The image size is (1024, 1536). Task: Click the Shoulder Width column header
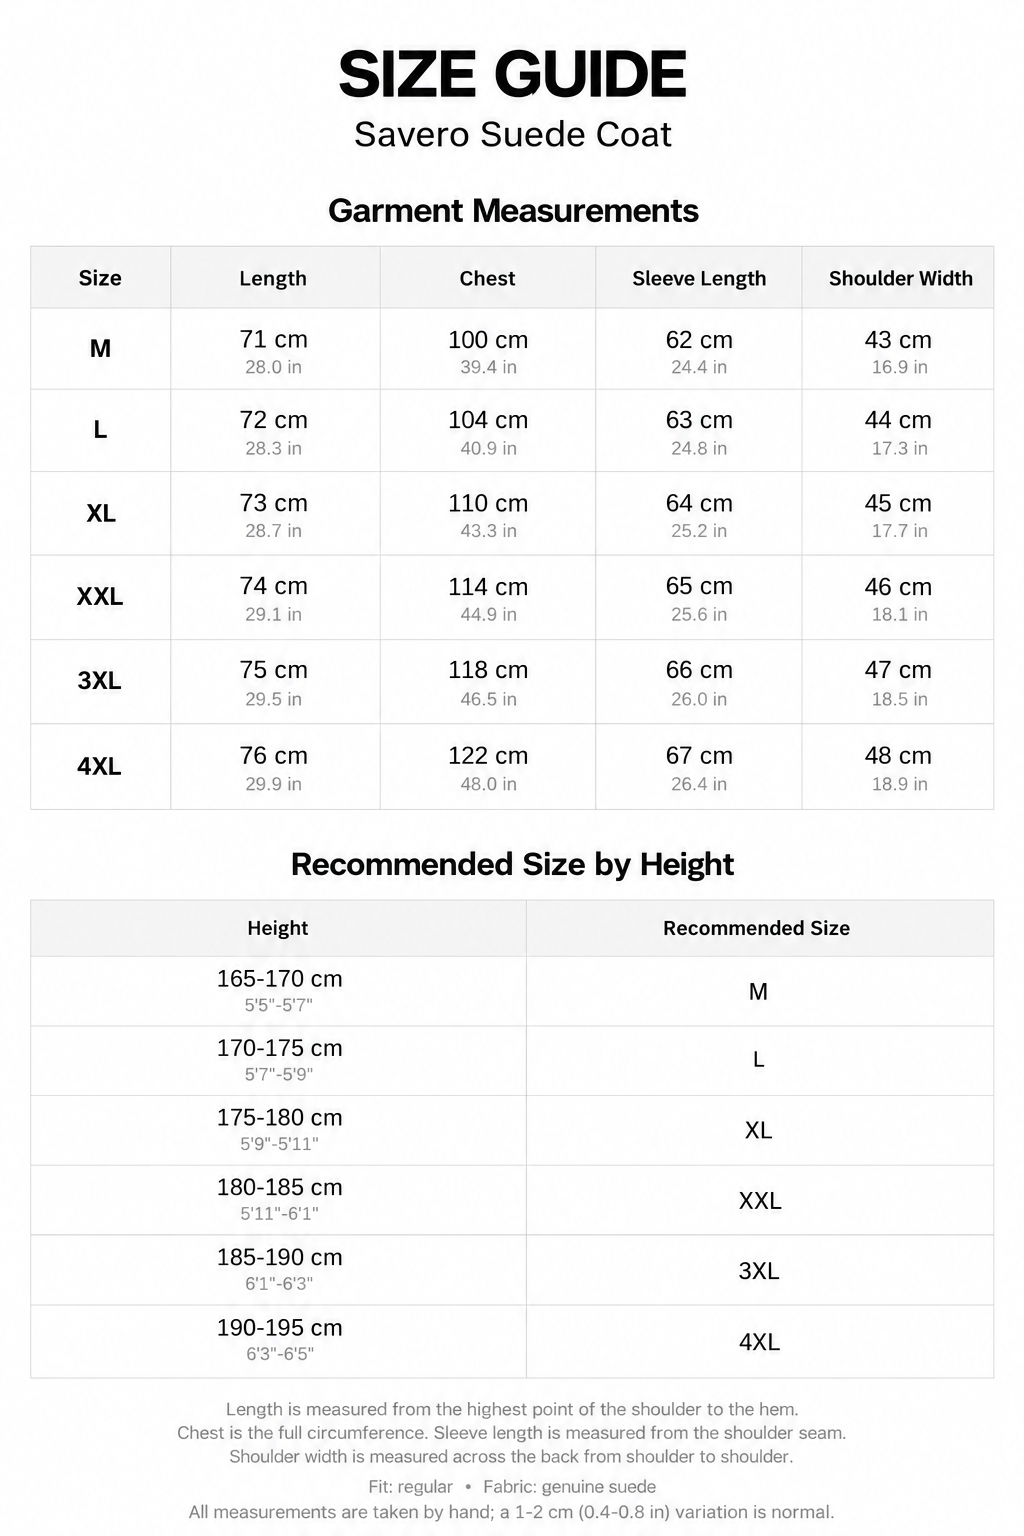900,278
